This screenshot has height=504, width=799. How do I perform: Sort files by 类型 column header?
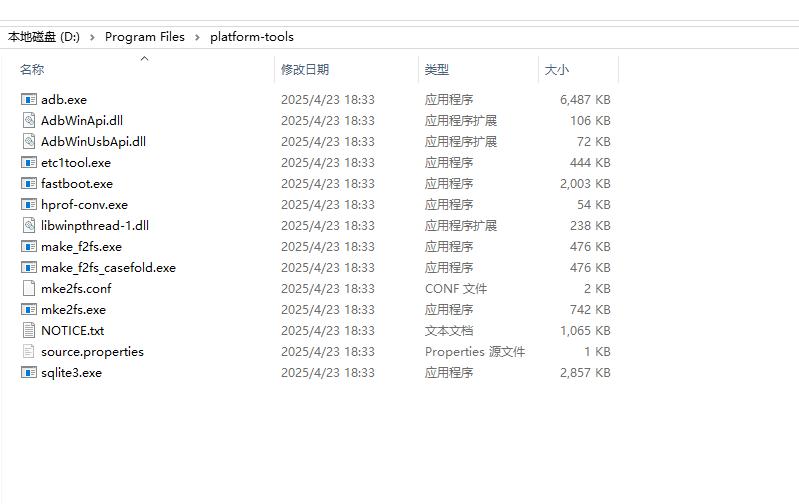pos(437,69)
